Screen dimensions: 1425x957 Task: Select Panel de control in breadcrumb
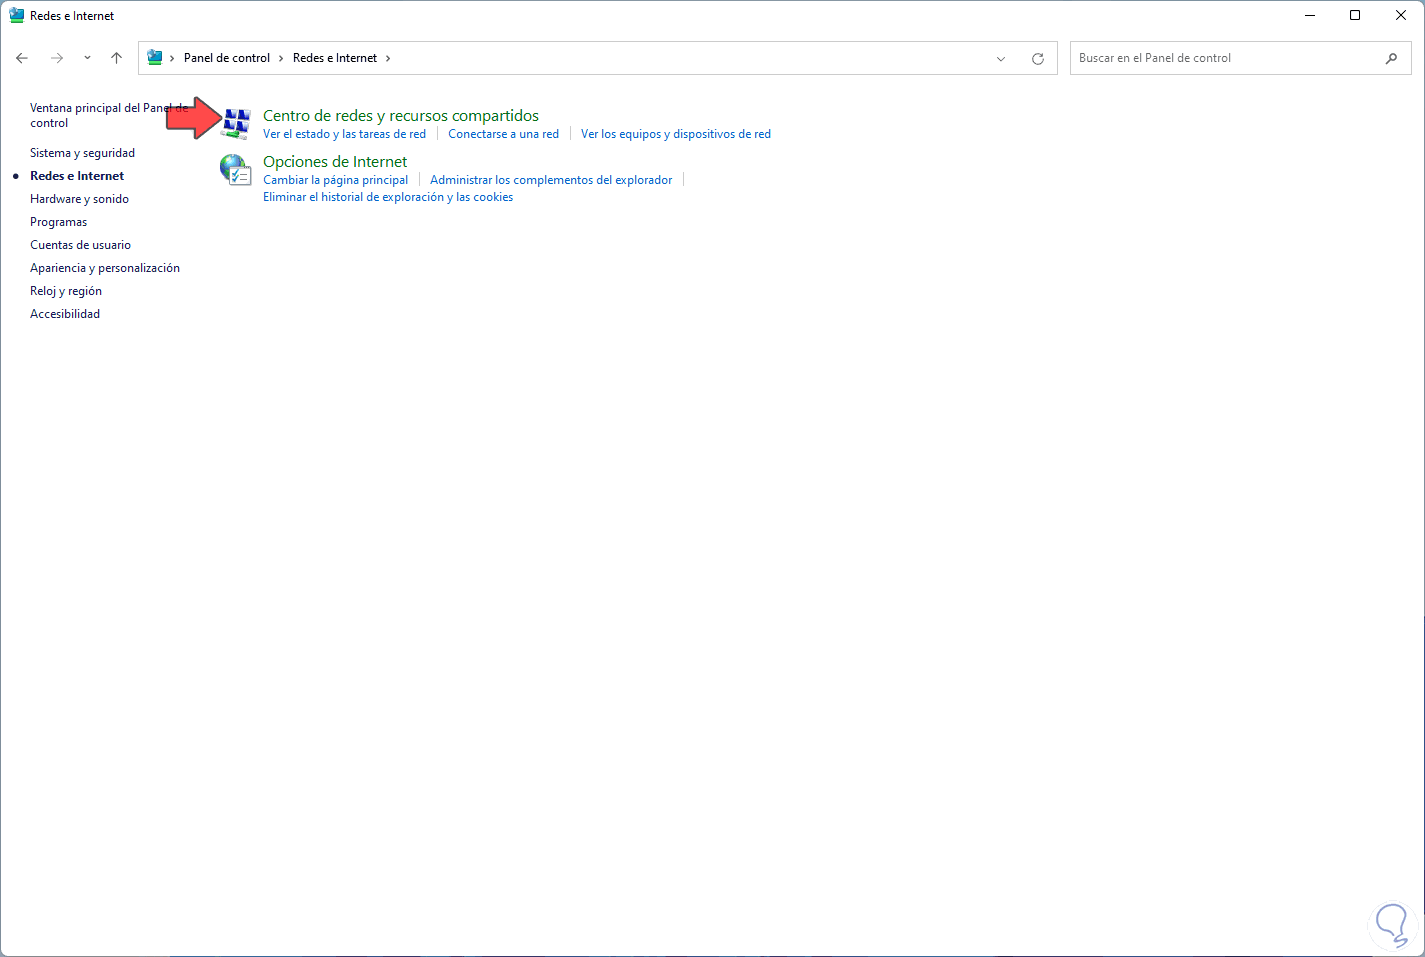[227, 58]
